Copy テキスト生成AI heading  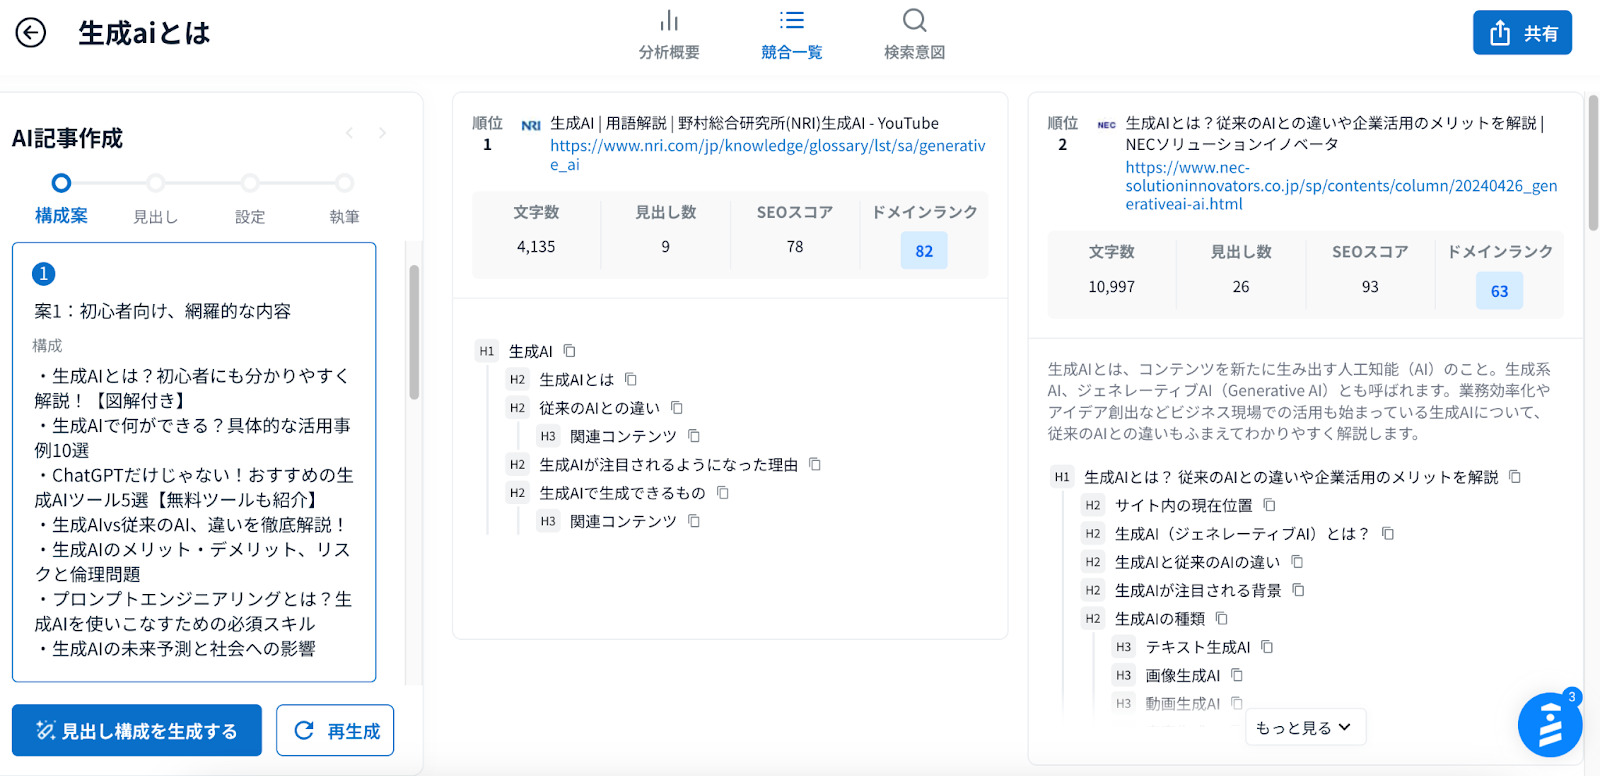[1266, 647]
